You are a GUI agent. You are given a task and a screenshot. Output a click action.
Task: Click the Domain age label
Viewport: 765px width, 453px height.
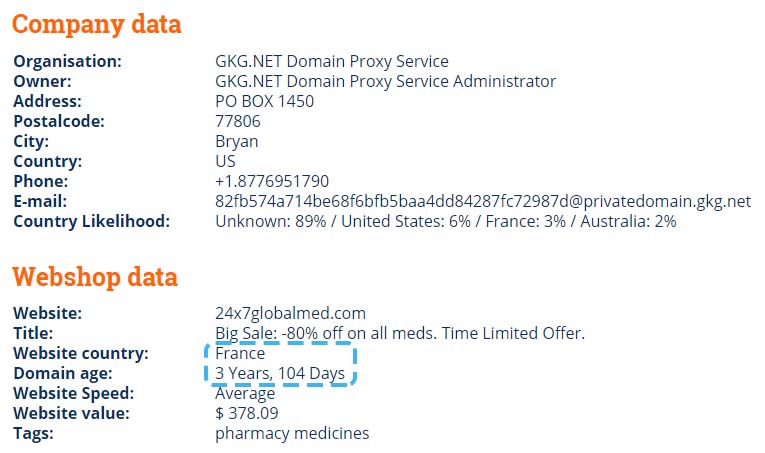coord(63,374)
